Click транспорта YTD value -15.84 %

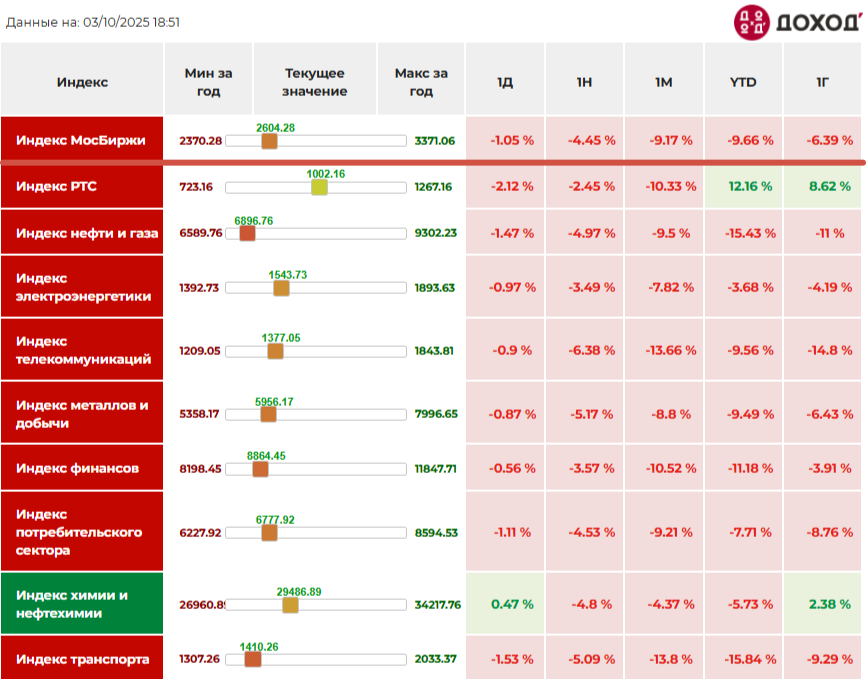750,659
